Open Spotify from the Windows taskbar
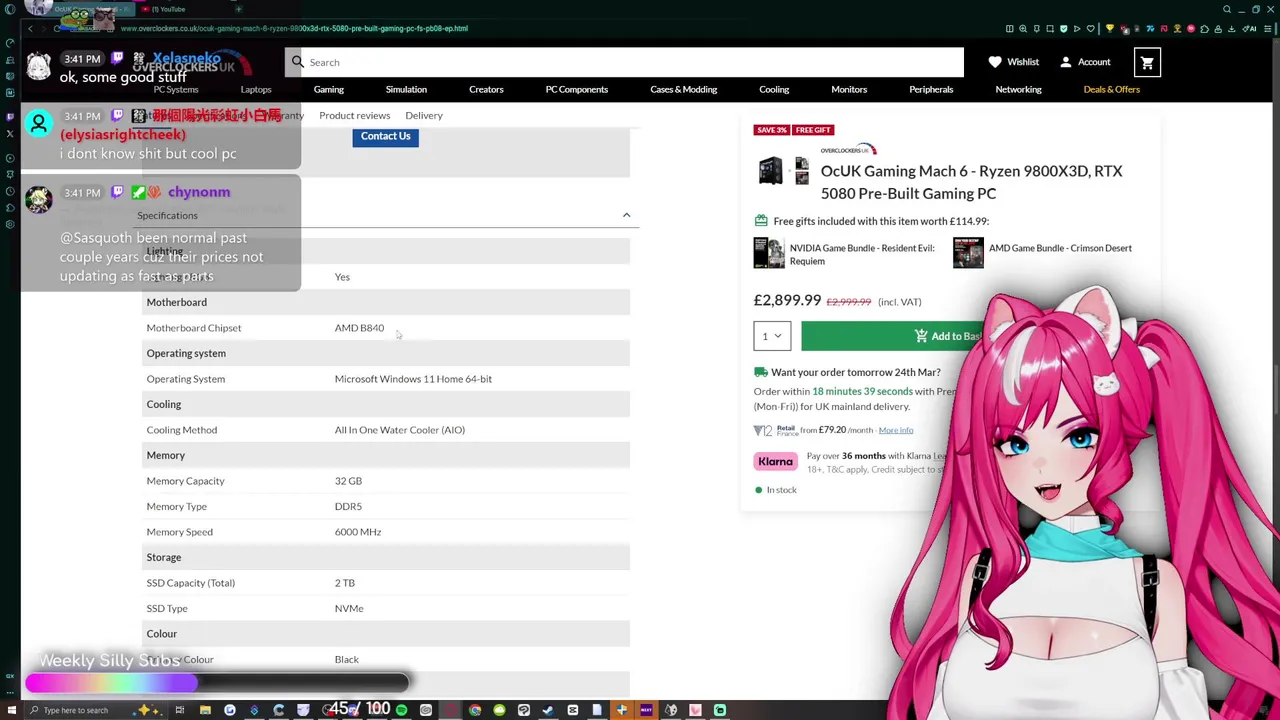 click(401, 710)
